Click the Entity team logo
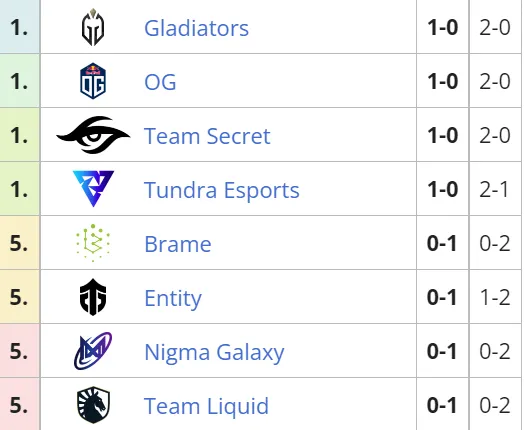Image resolution: width=524 pixels, height=430 pixels. 93,297
